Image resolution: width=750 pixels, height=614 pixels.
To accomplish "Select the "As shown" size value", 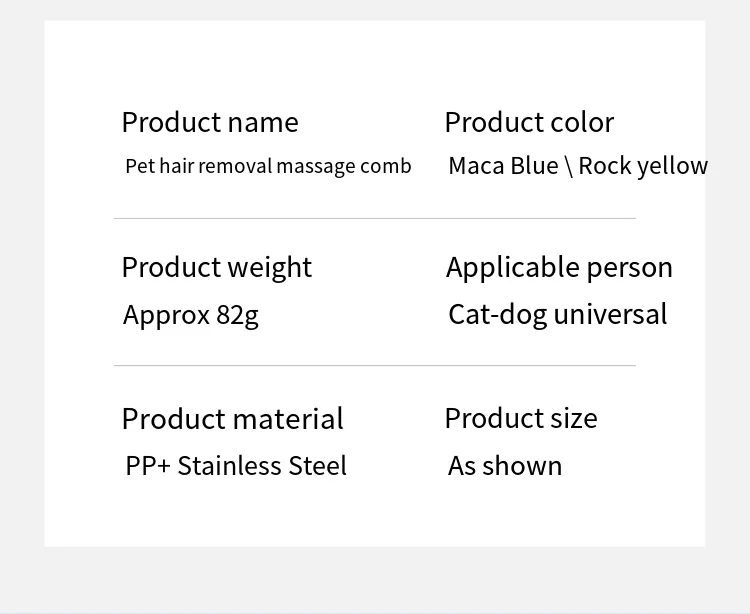I will (x=505, y=466).
